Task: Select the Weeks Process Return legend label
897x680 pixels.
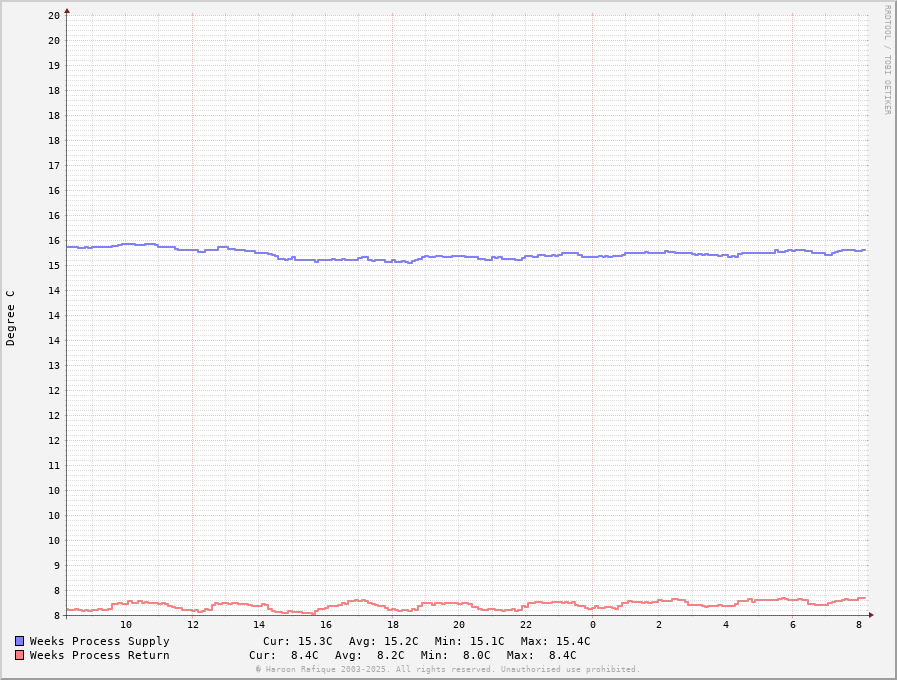Action: (99, 655)
